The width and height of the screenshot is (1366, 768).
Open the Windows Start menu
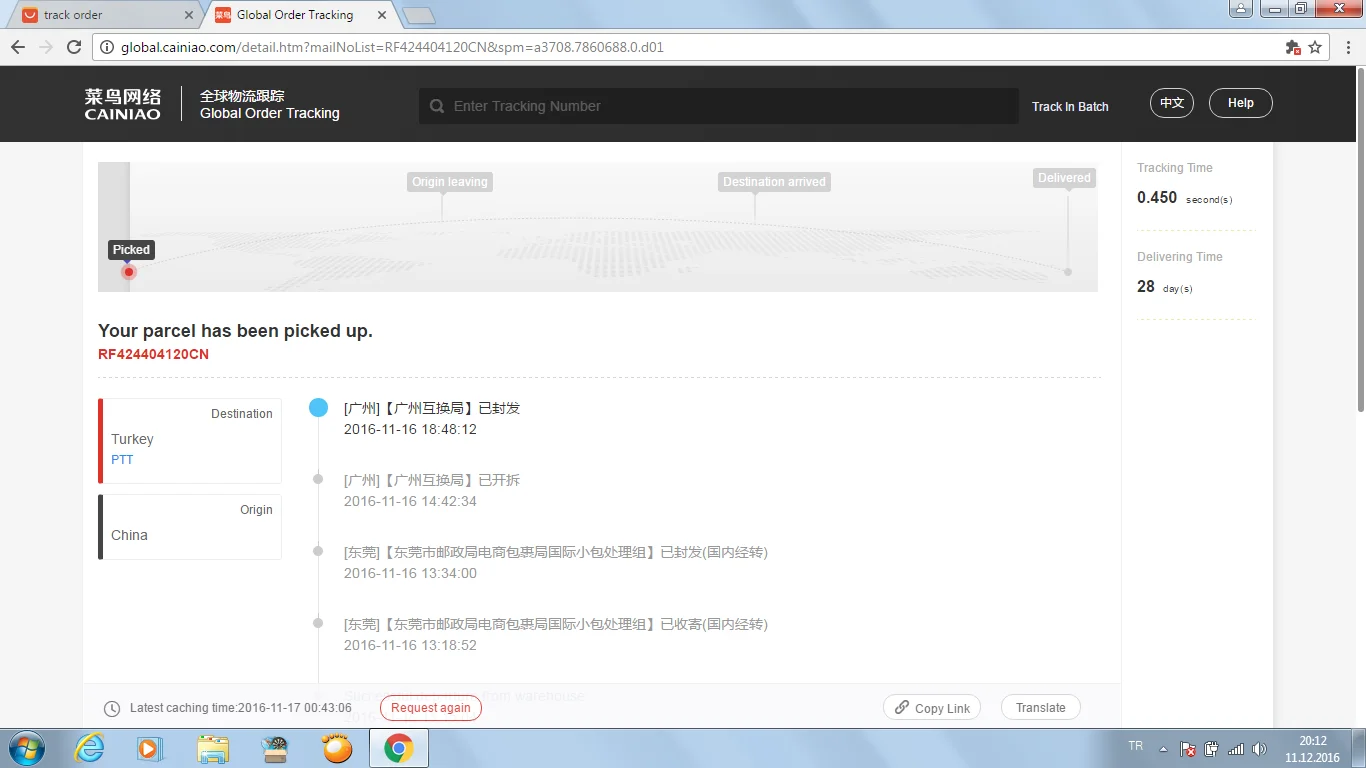pos(25,748)
